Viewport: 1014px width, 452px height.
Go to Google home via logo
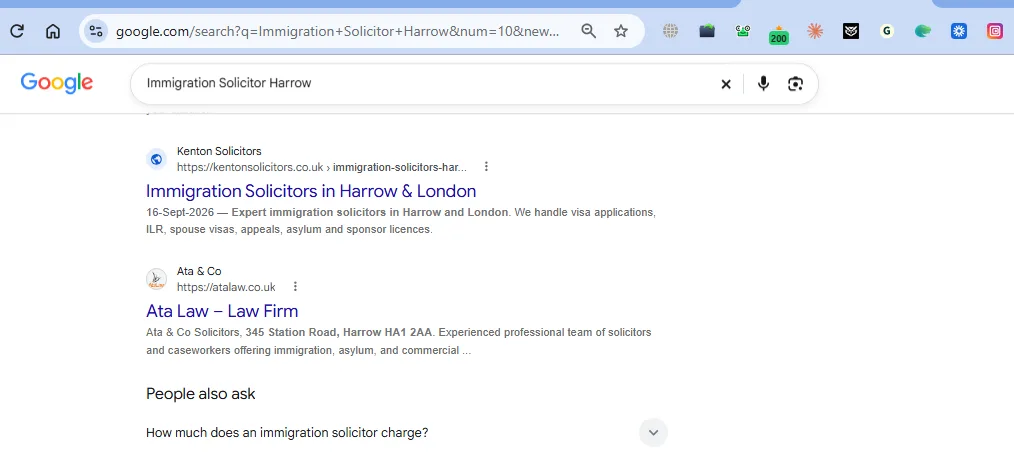click(x=57, y=83)
